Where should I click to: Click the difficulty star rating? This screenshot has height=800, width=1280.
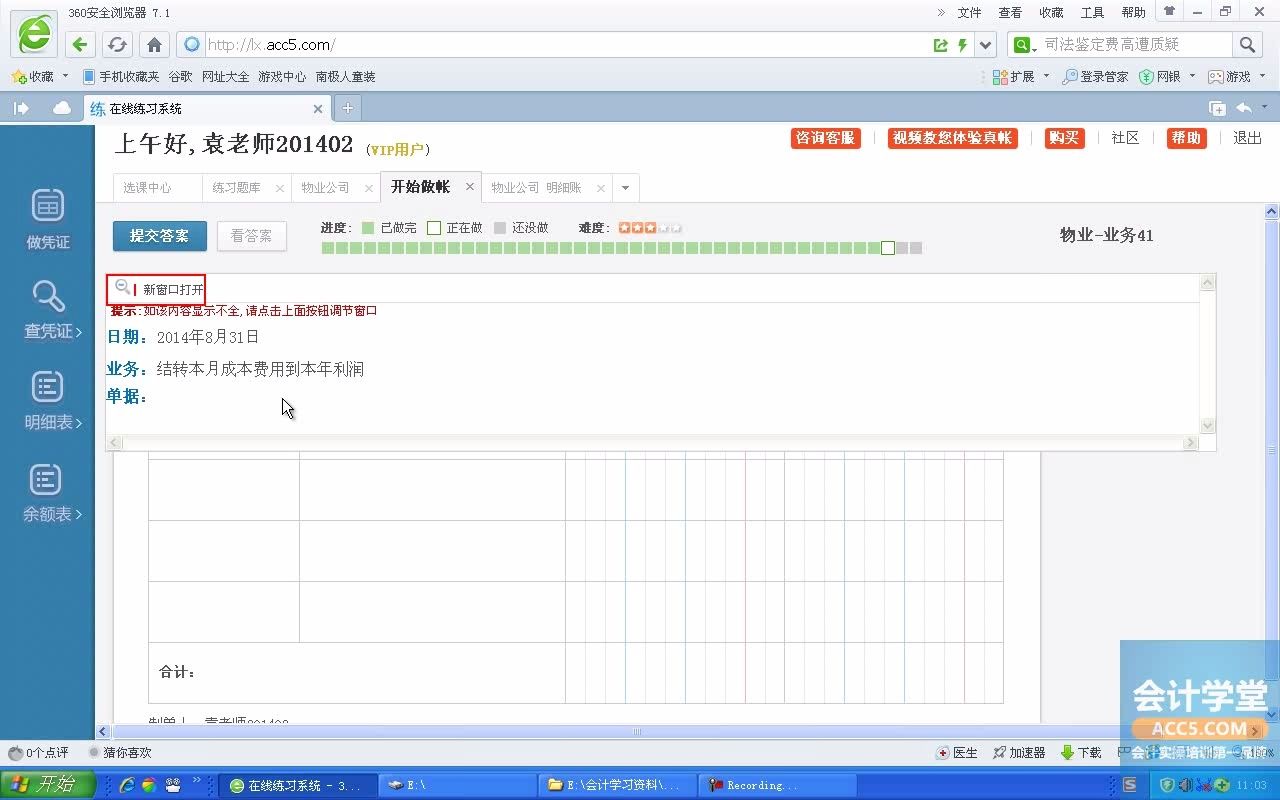pos(649,228)
